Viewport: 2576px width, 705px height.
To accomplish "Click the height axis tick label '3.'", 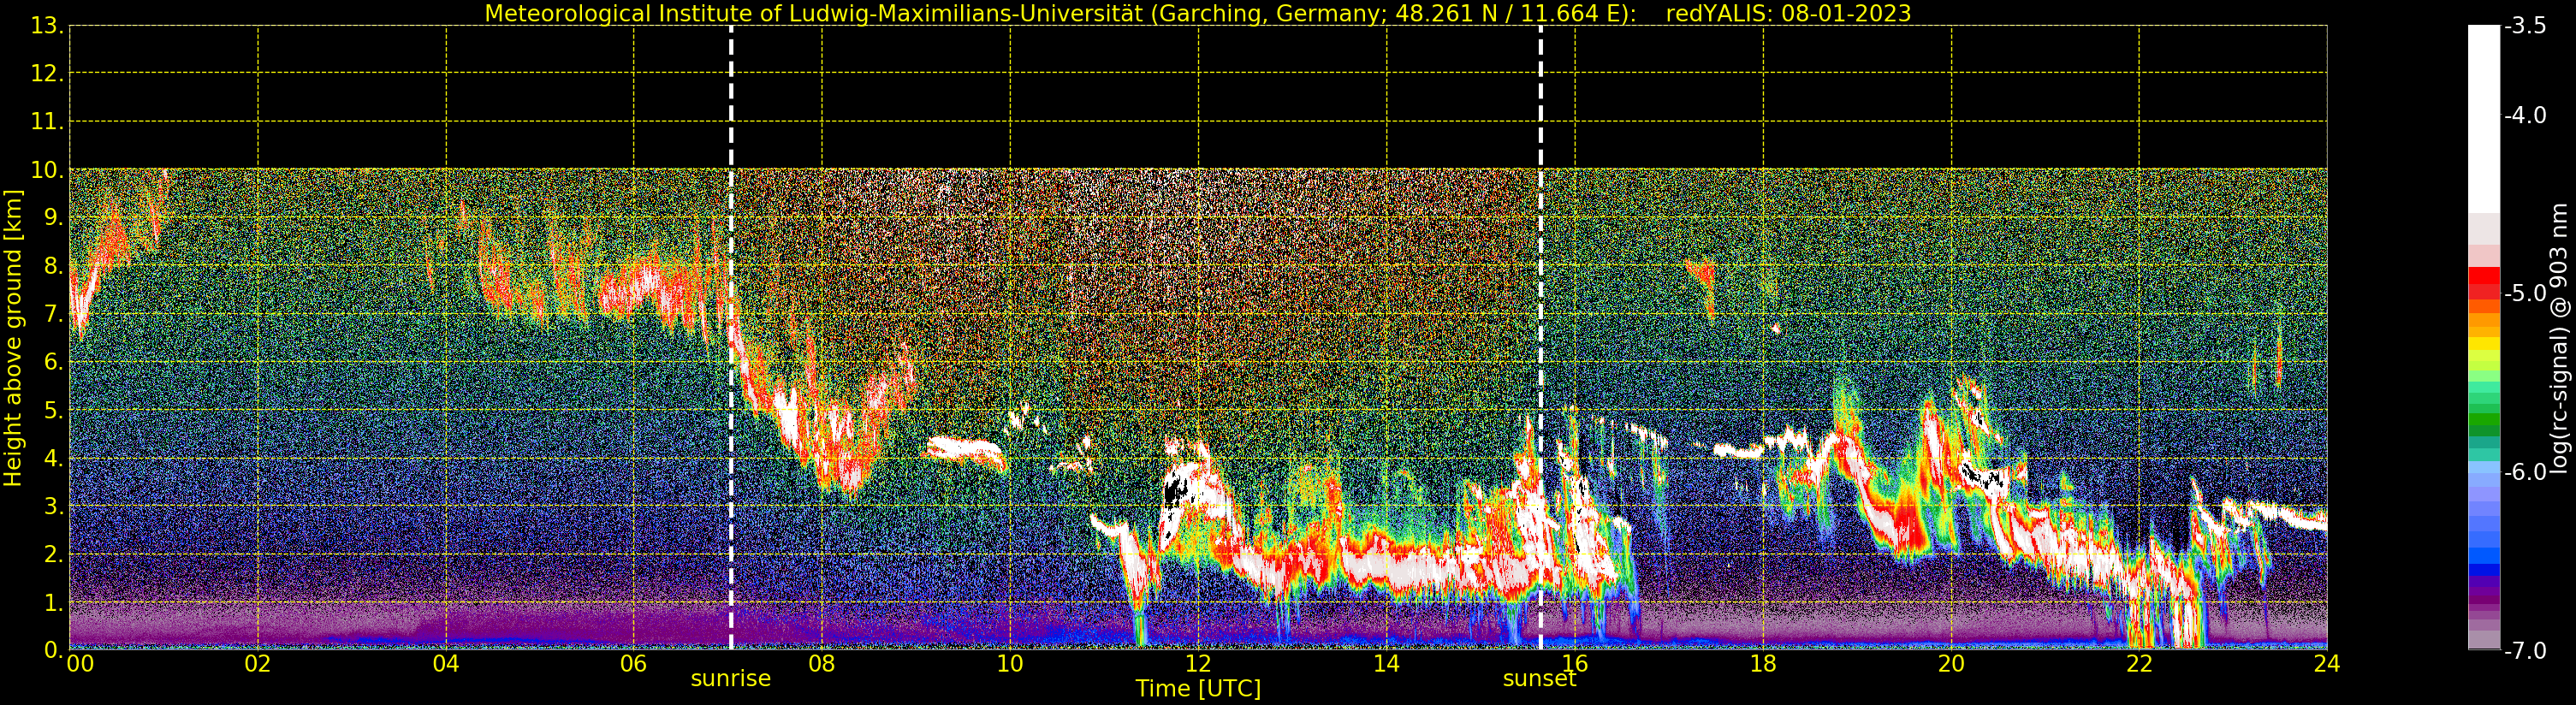I will click(54, 506).
